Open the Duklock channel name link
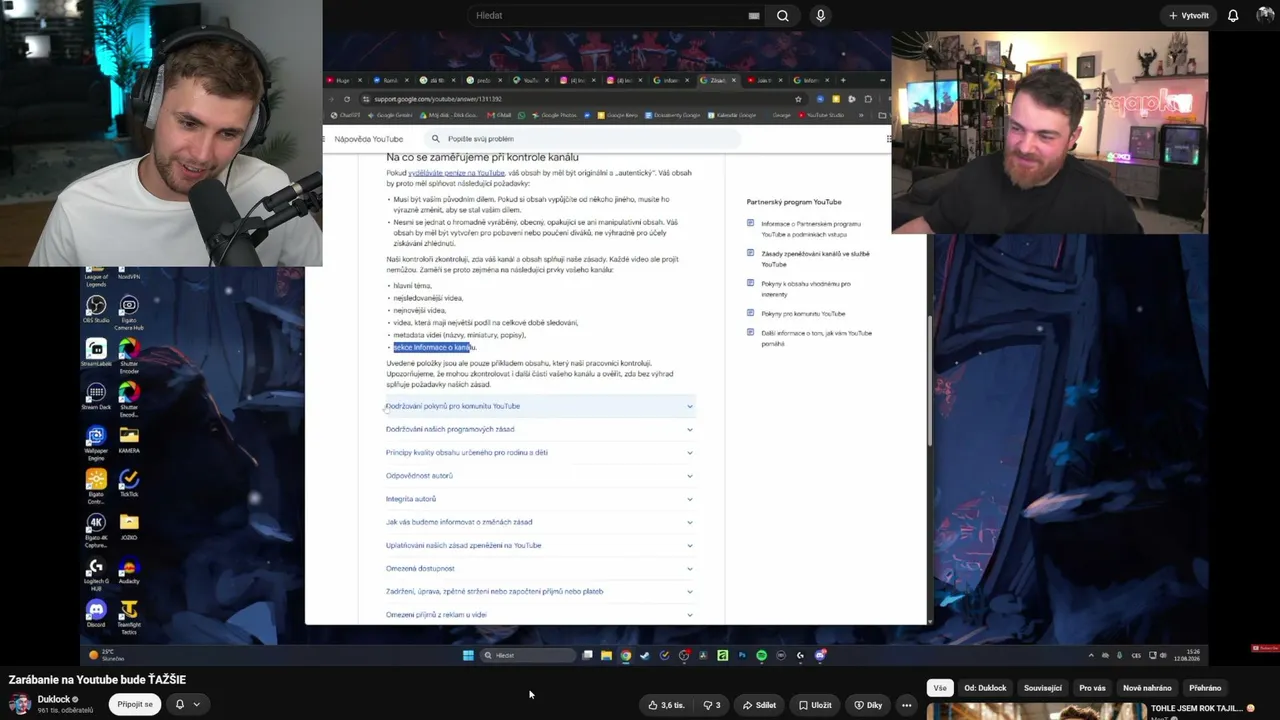This screenshot has height=720, width=1280. (x=54, y=699)
